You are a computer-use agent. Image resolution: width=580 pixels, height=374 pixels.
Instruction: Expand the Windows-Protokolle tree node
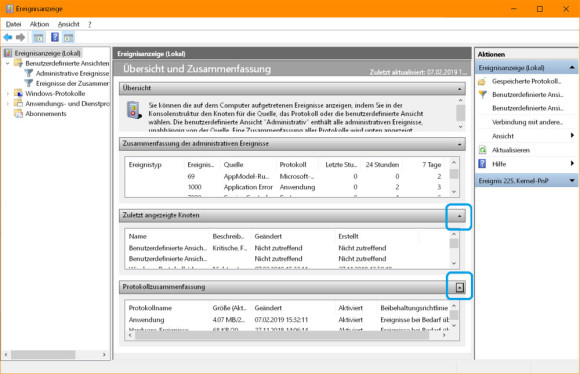[8, 94]
